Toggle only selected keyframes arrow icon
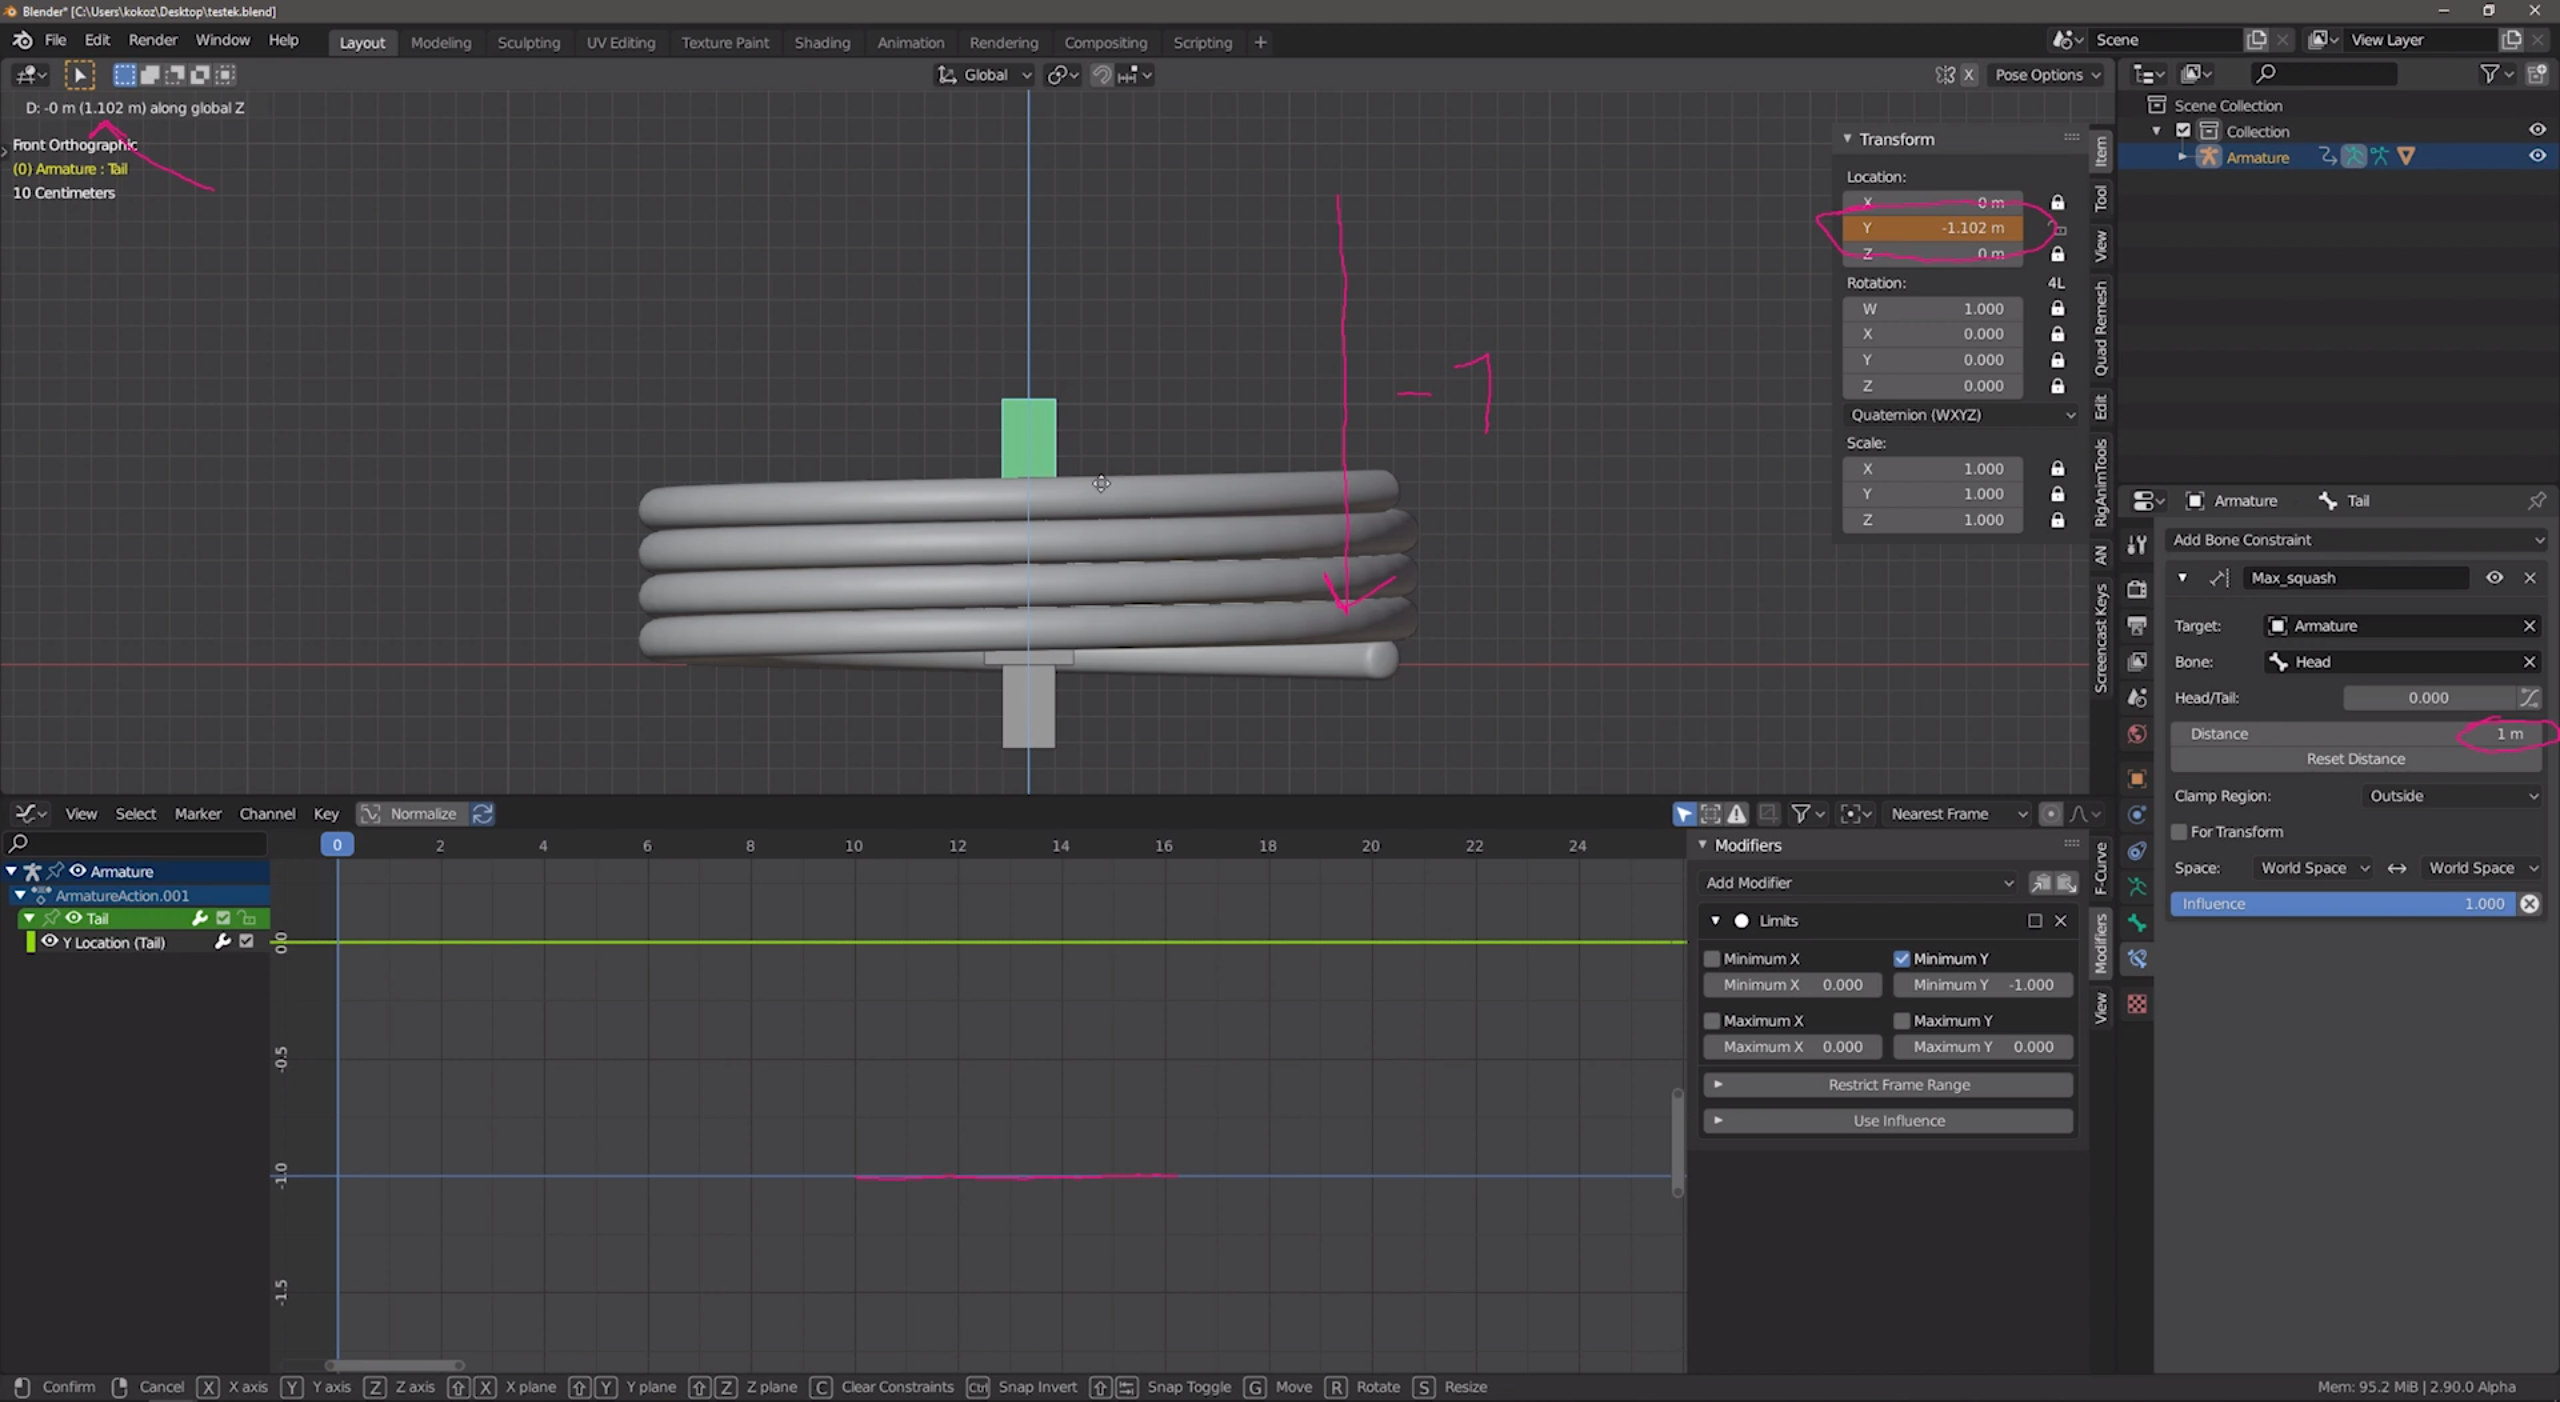The width and height of the screenshot is (2560, 1402). click(x=1684, y=814)
